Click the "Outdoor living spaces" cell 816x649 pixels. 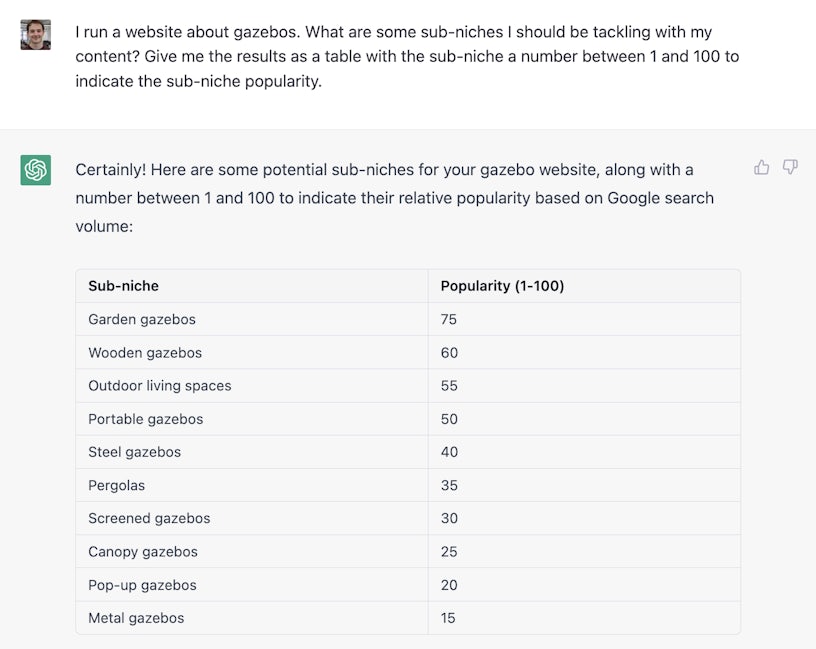[160, 385]
